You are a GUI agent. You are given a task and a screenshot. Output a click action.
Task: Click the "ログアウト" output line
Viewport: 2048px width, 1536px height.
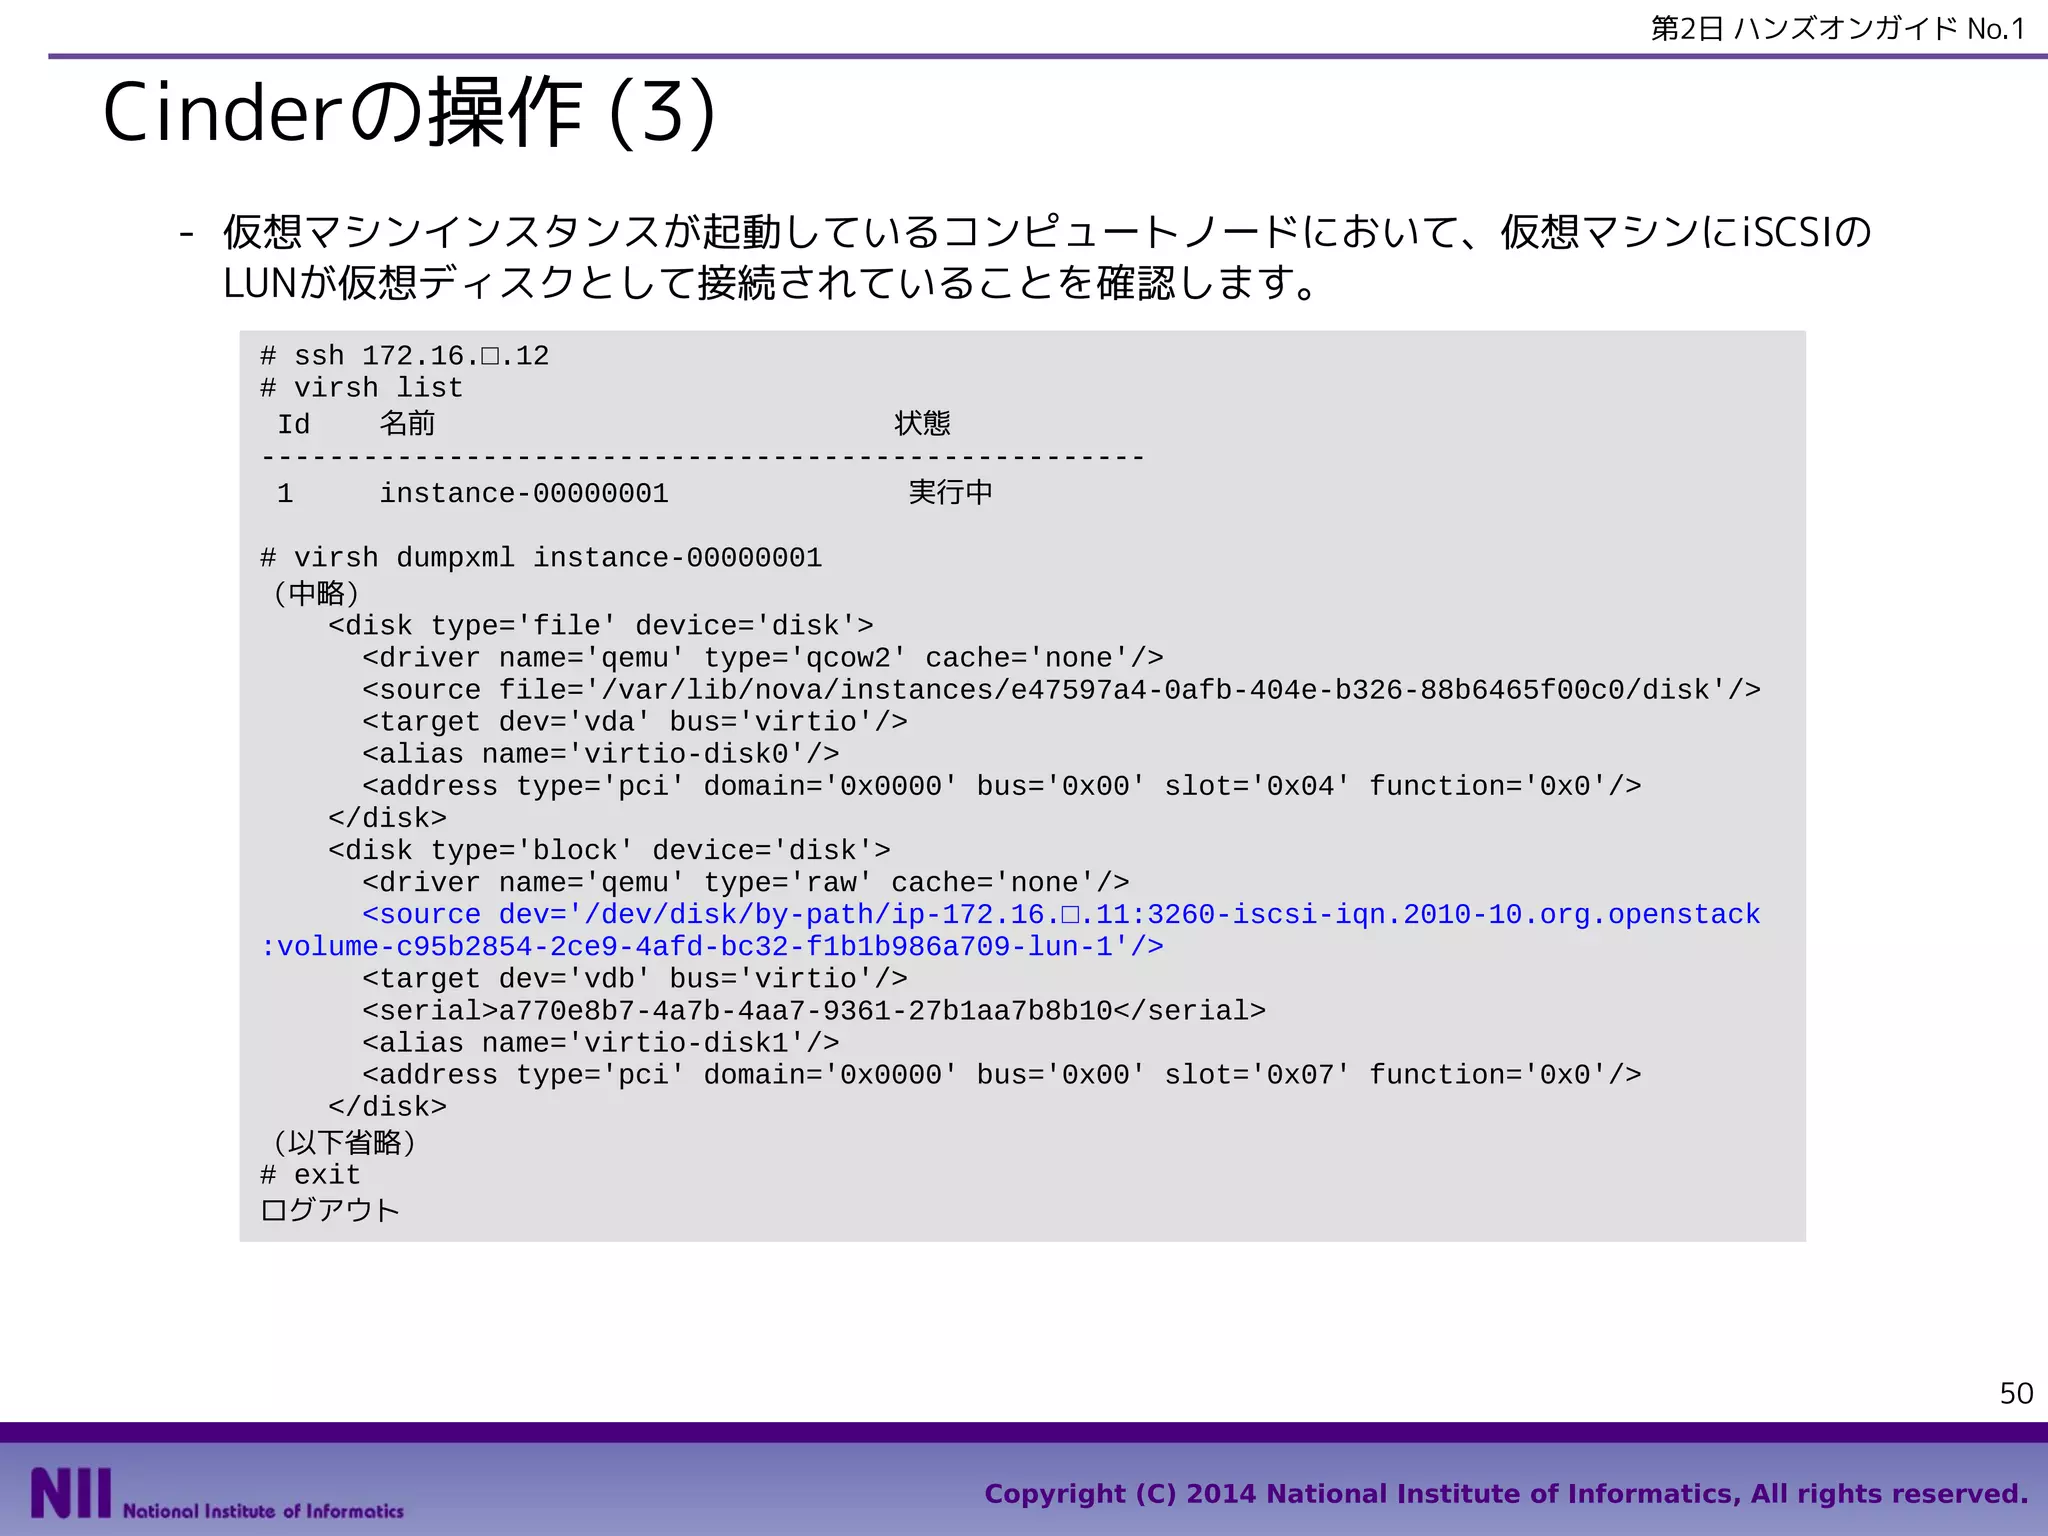pyautogui.click(x=330, y=1210)
